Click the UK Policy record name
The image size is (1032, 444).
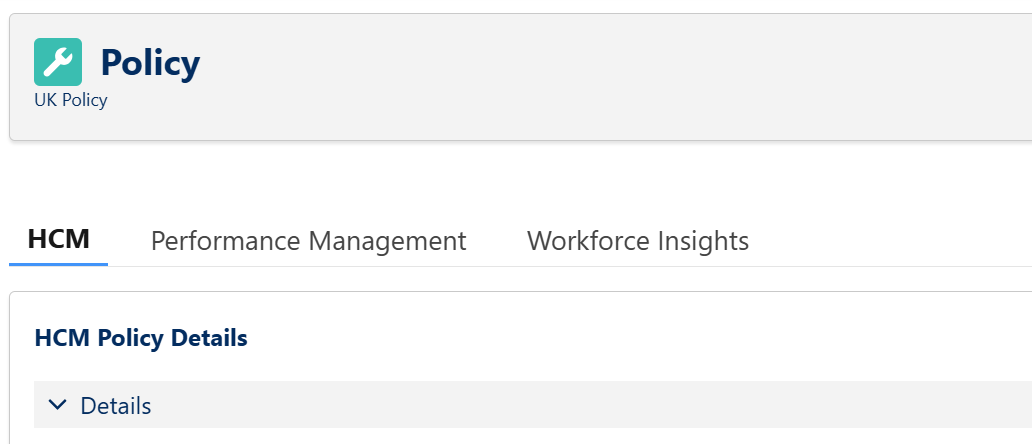70,100
